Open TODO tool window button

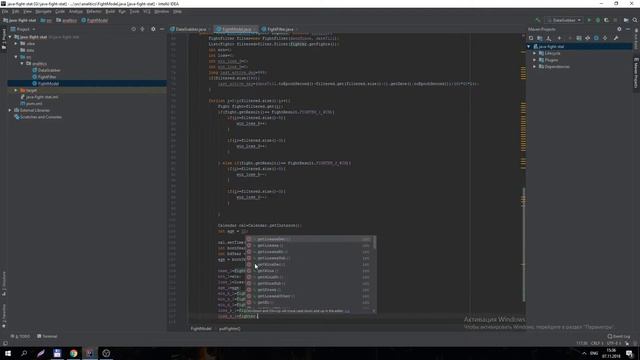pos(20,336)
